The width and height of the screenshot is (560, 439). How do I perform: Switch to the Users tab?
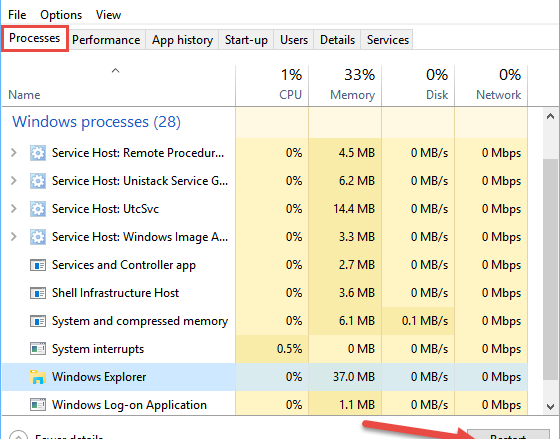[294, 40]
